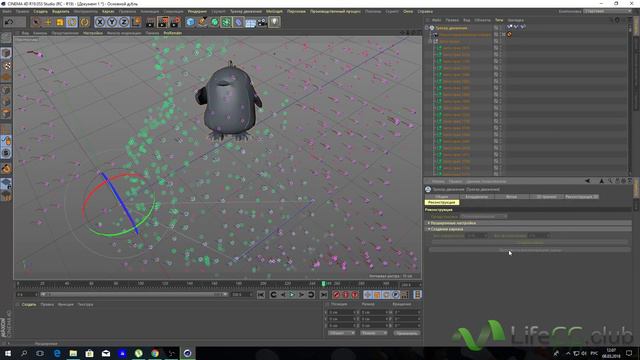Render the active view

click(x=151, y=22)
